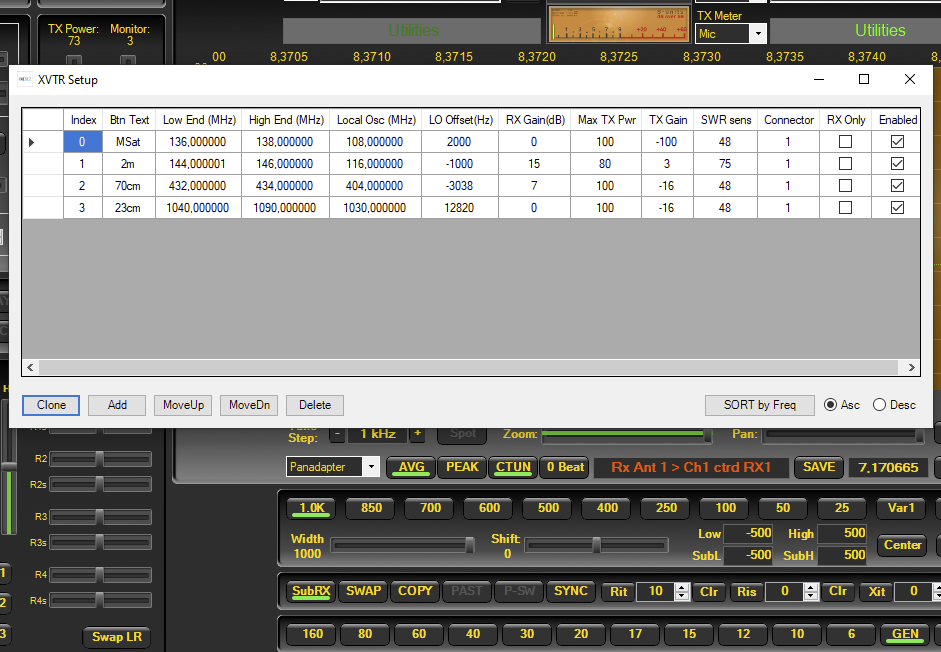The width and height of the screenshot is (941, 652).
Task: Click the table's right scroll arrow
Action: (912, 368)
